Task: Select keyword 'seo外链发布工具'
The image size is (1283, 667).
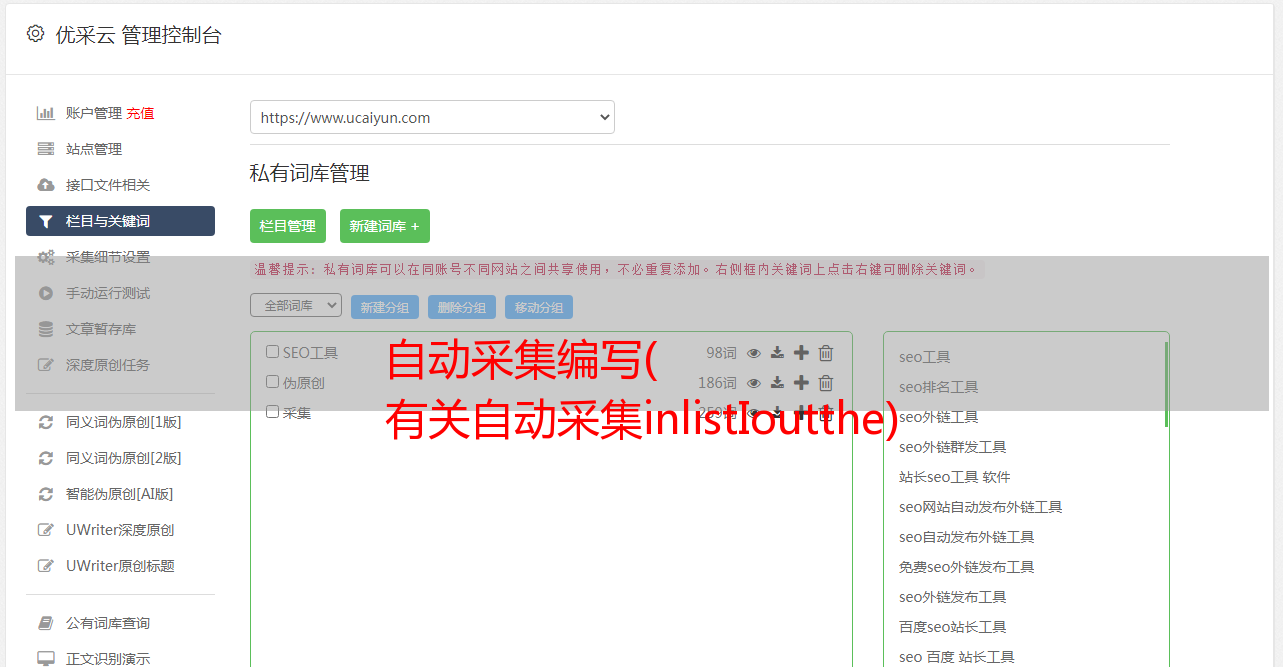Action: [x=952, y=597]
